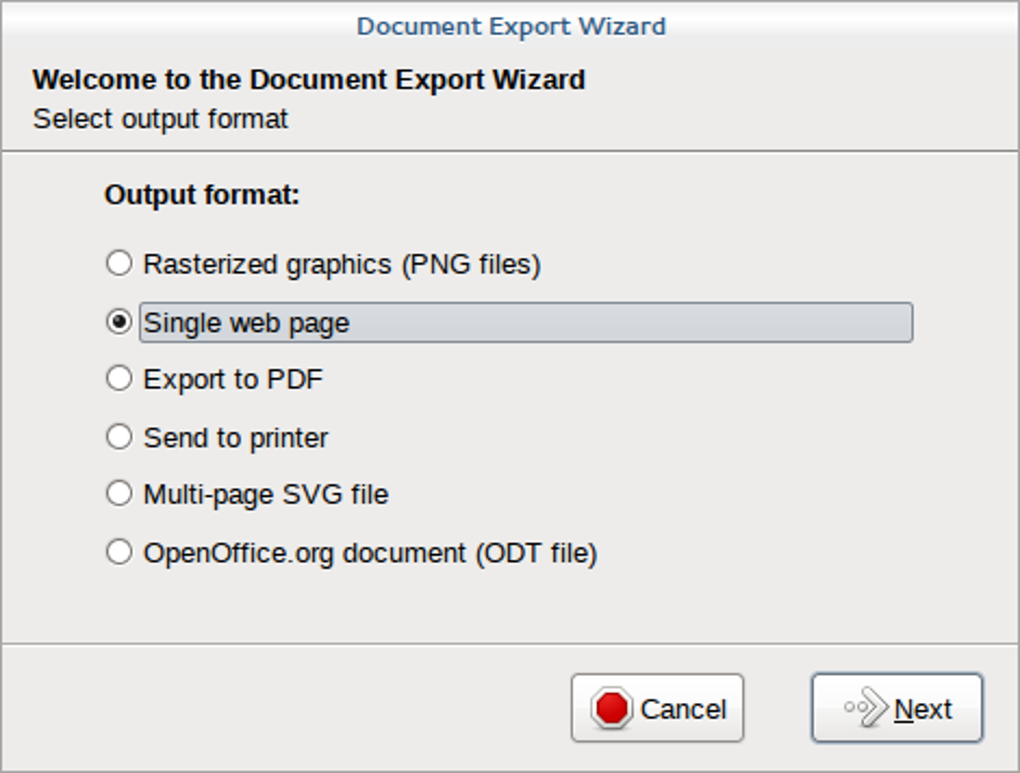
Task: Click the "Rasterized graphics (PNG files)" label
Action: tap(342, 264)
